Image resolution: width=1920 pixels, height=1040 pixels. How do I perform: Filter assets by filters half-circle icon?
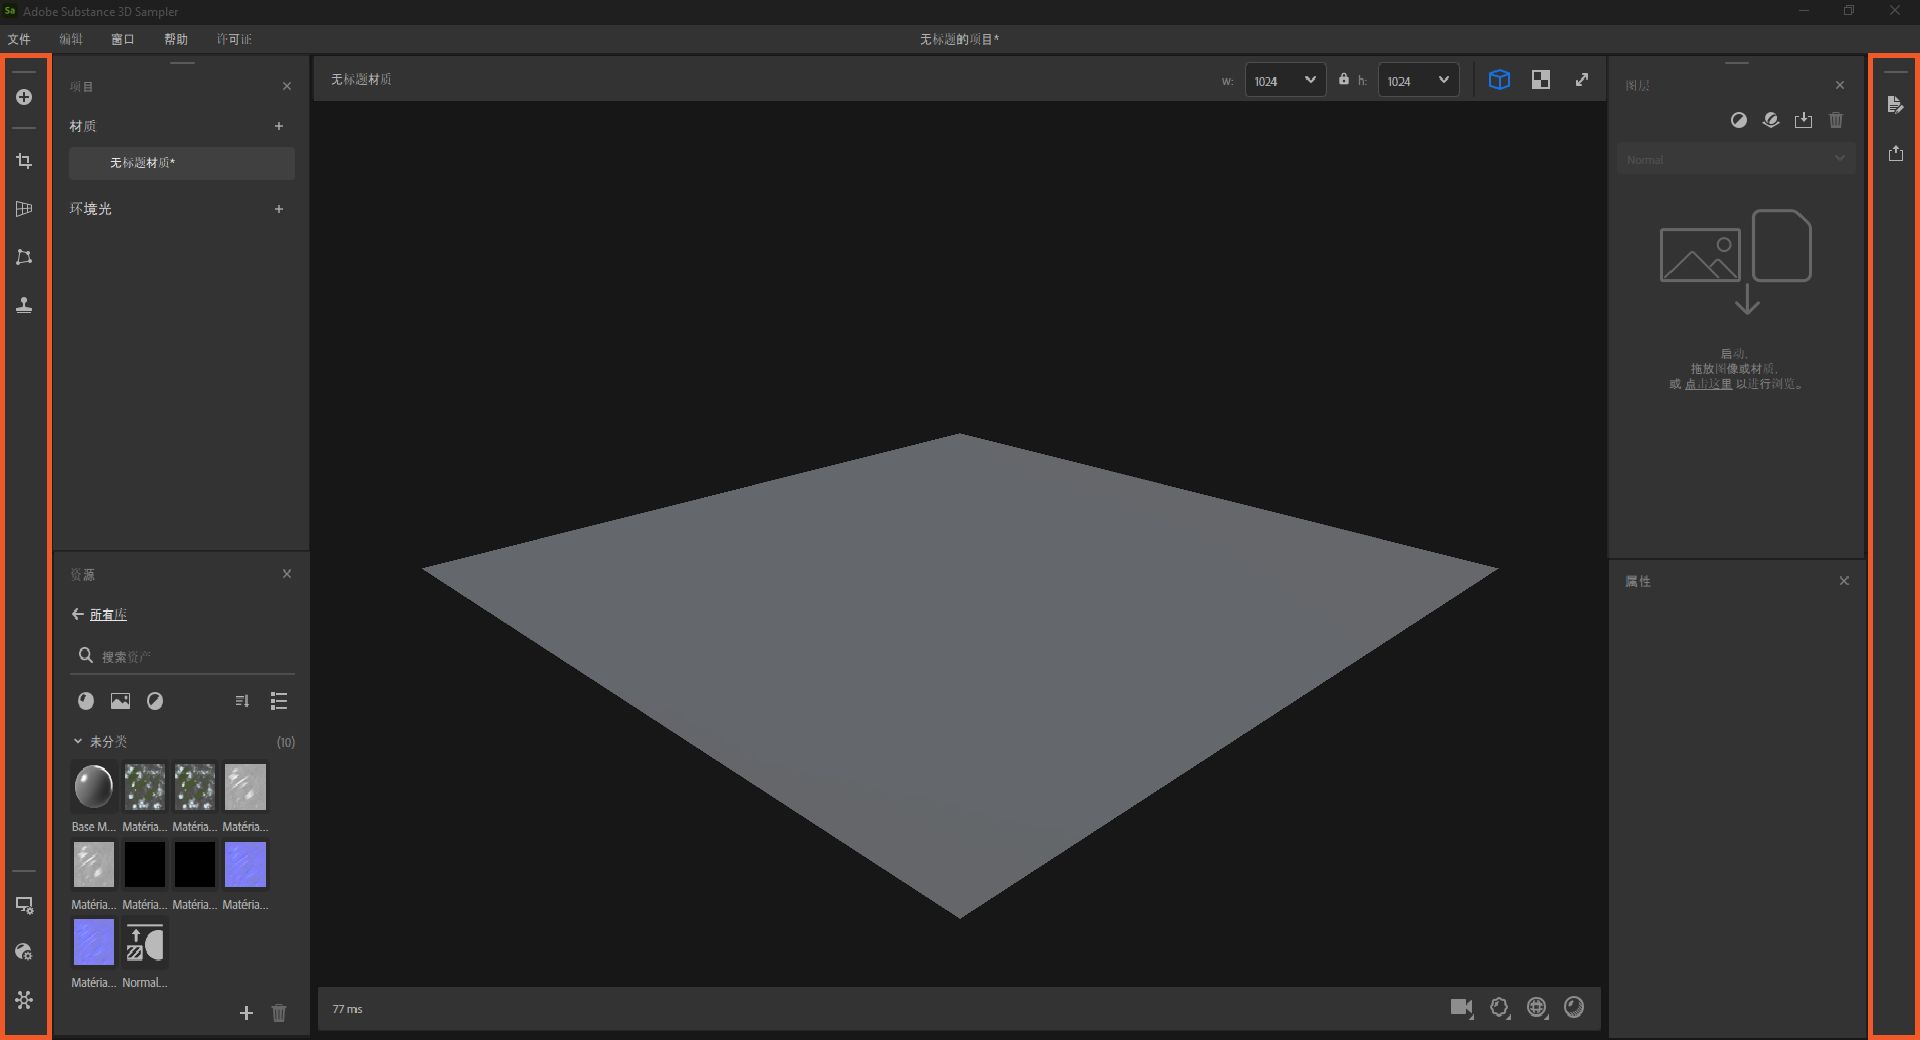coord(155,701)
